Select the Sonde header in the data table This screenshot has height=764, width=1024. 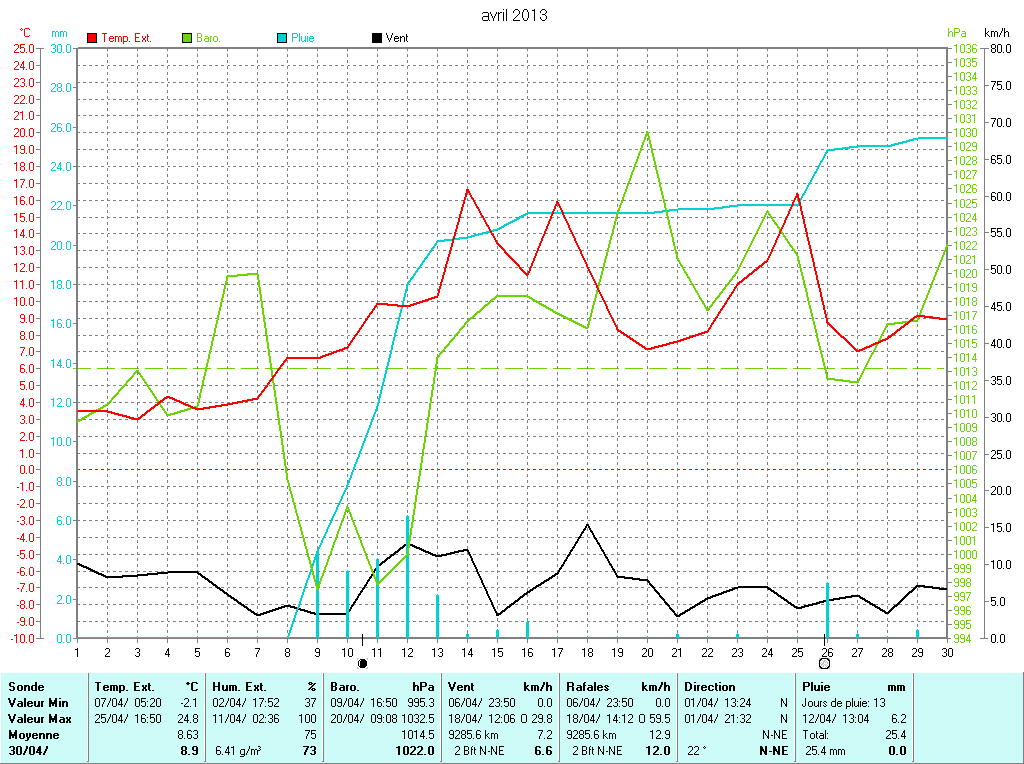click(25, 687)
